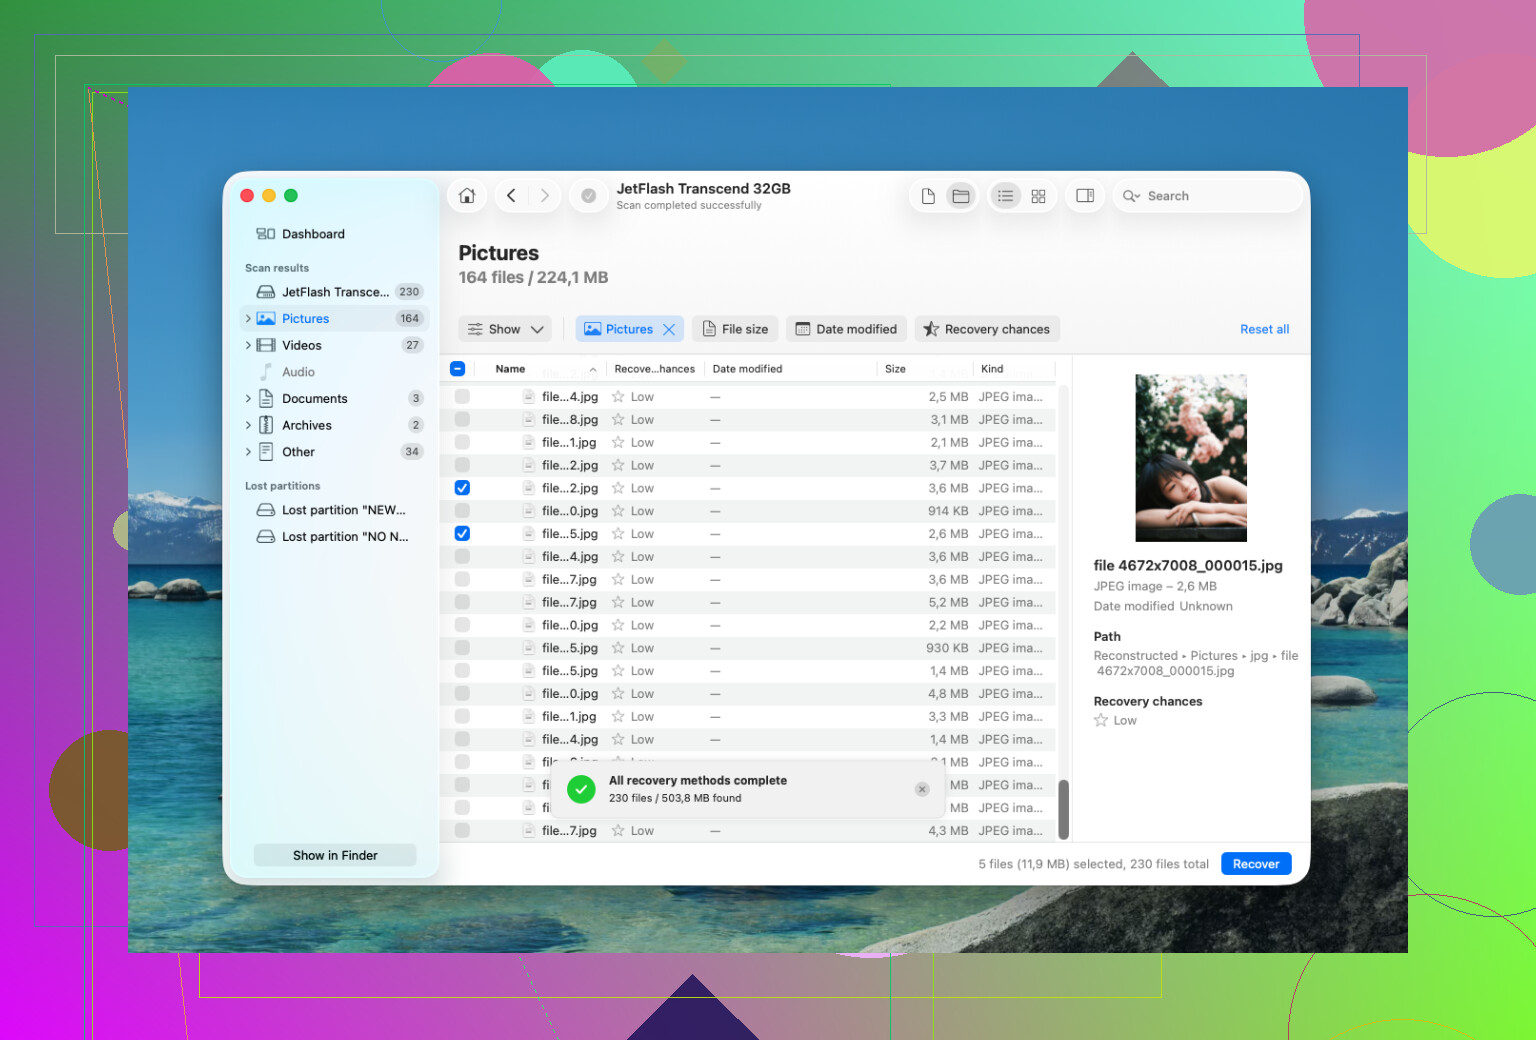Check the box for the 914 KB file

[462, 511]
